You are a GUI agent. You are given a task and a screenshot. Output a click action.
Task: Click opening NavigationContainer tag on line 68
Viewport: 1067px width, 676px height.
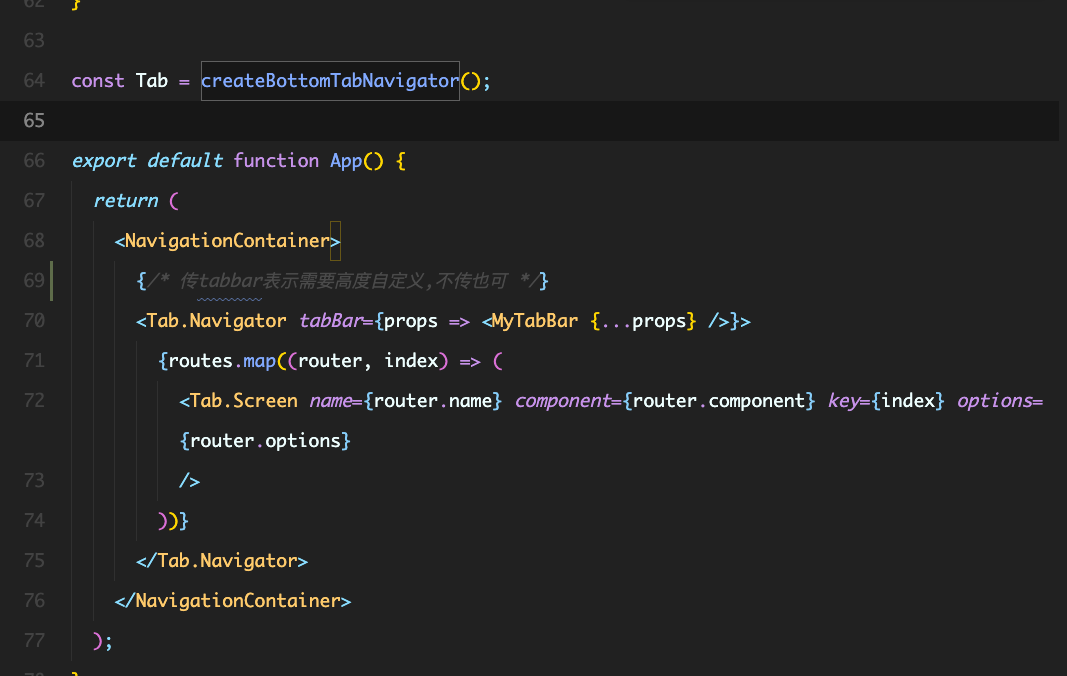[x=227, y=241]
